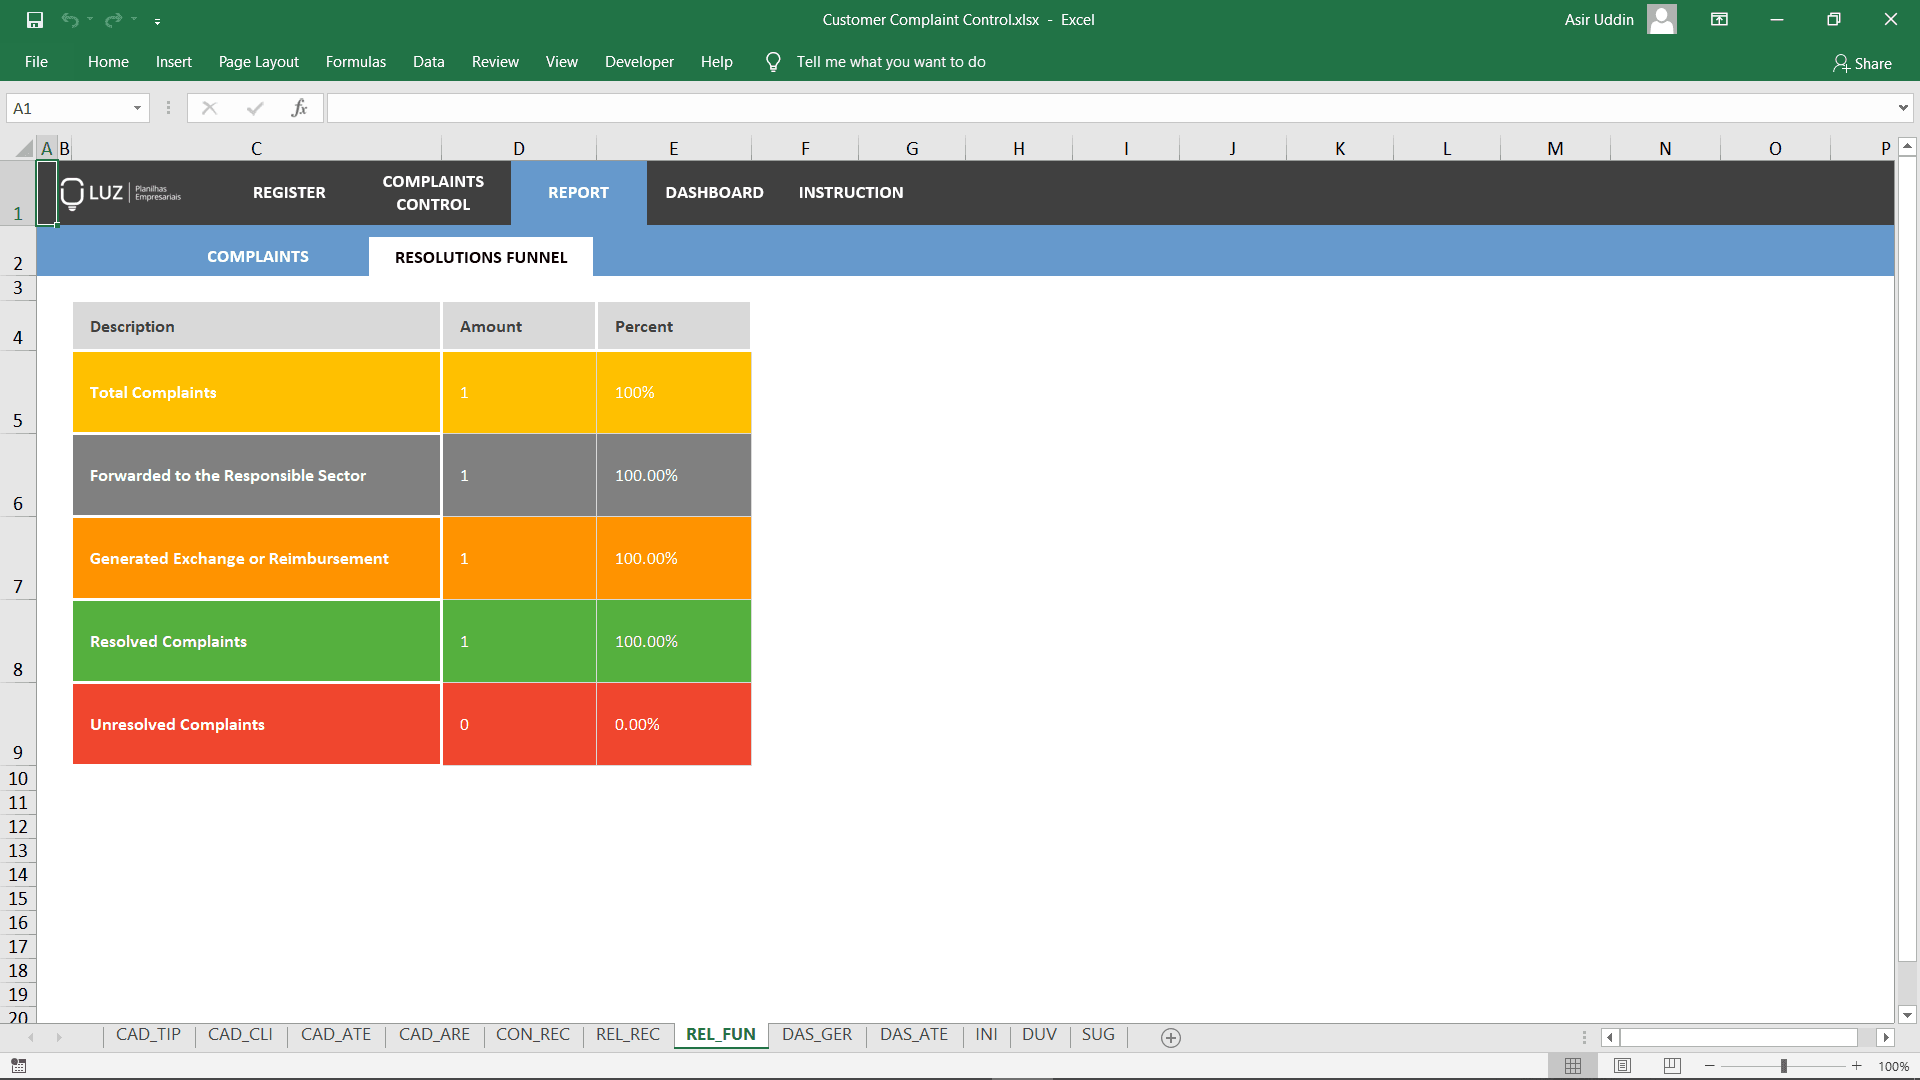Viewport: 1920px width, 1080px height.
Task: Open the DASHBOARD navigation button
Action: 714,192
